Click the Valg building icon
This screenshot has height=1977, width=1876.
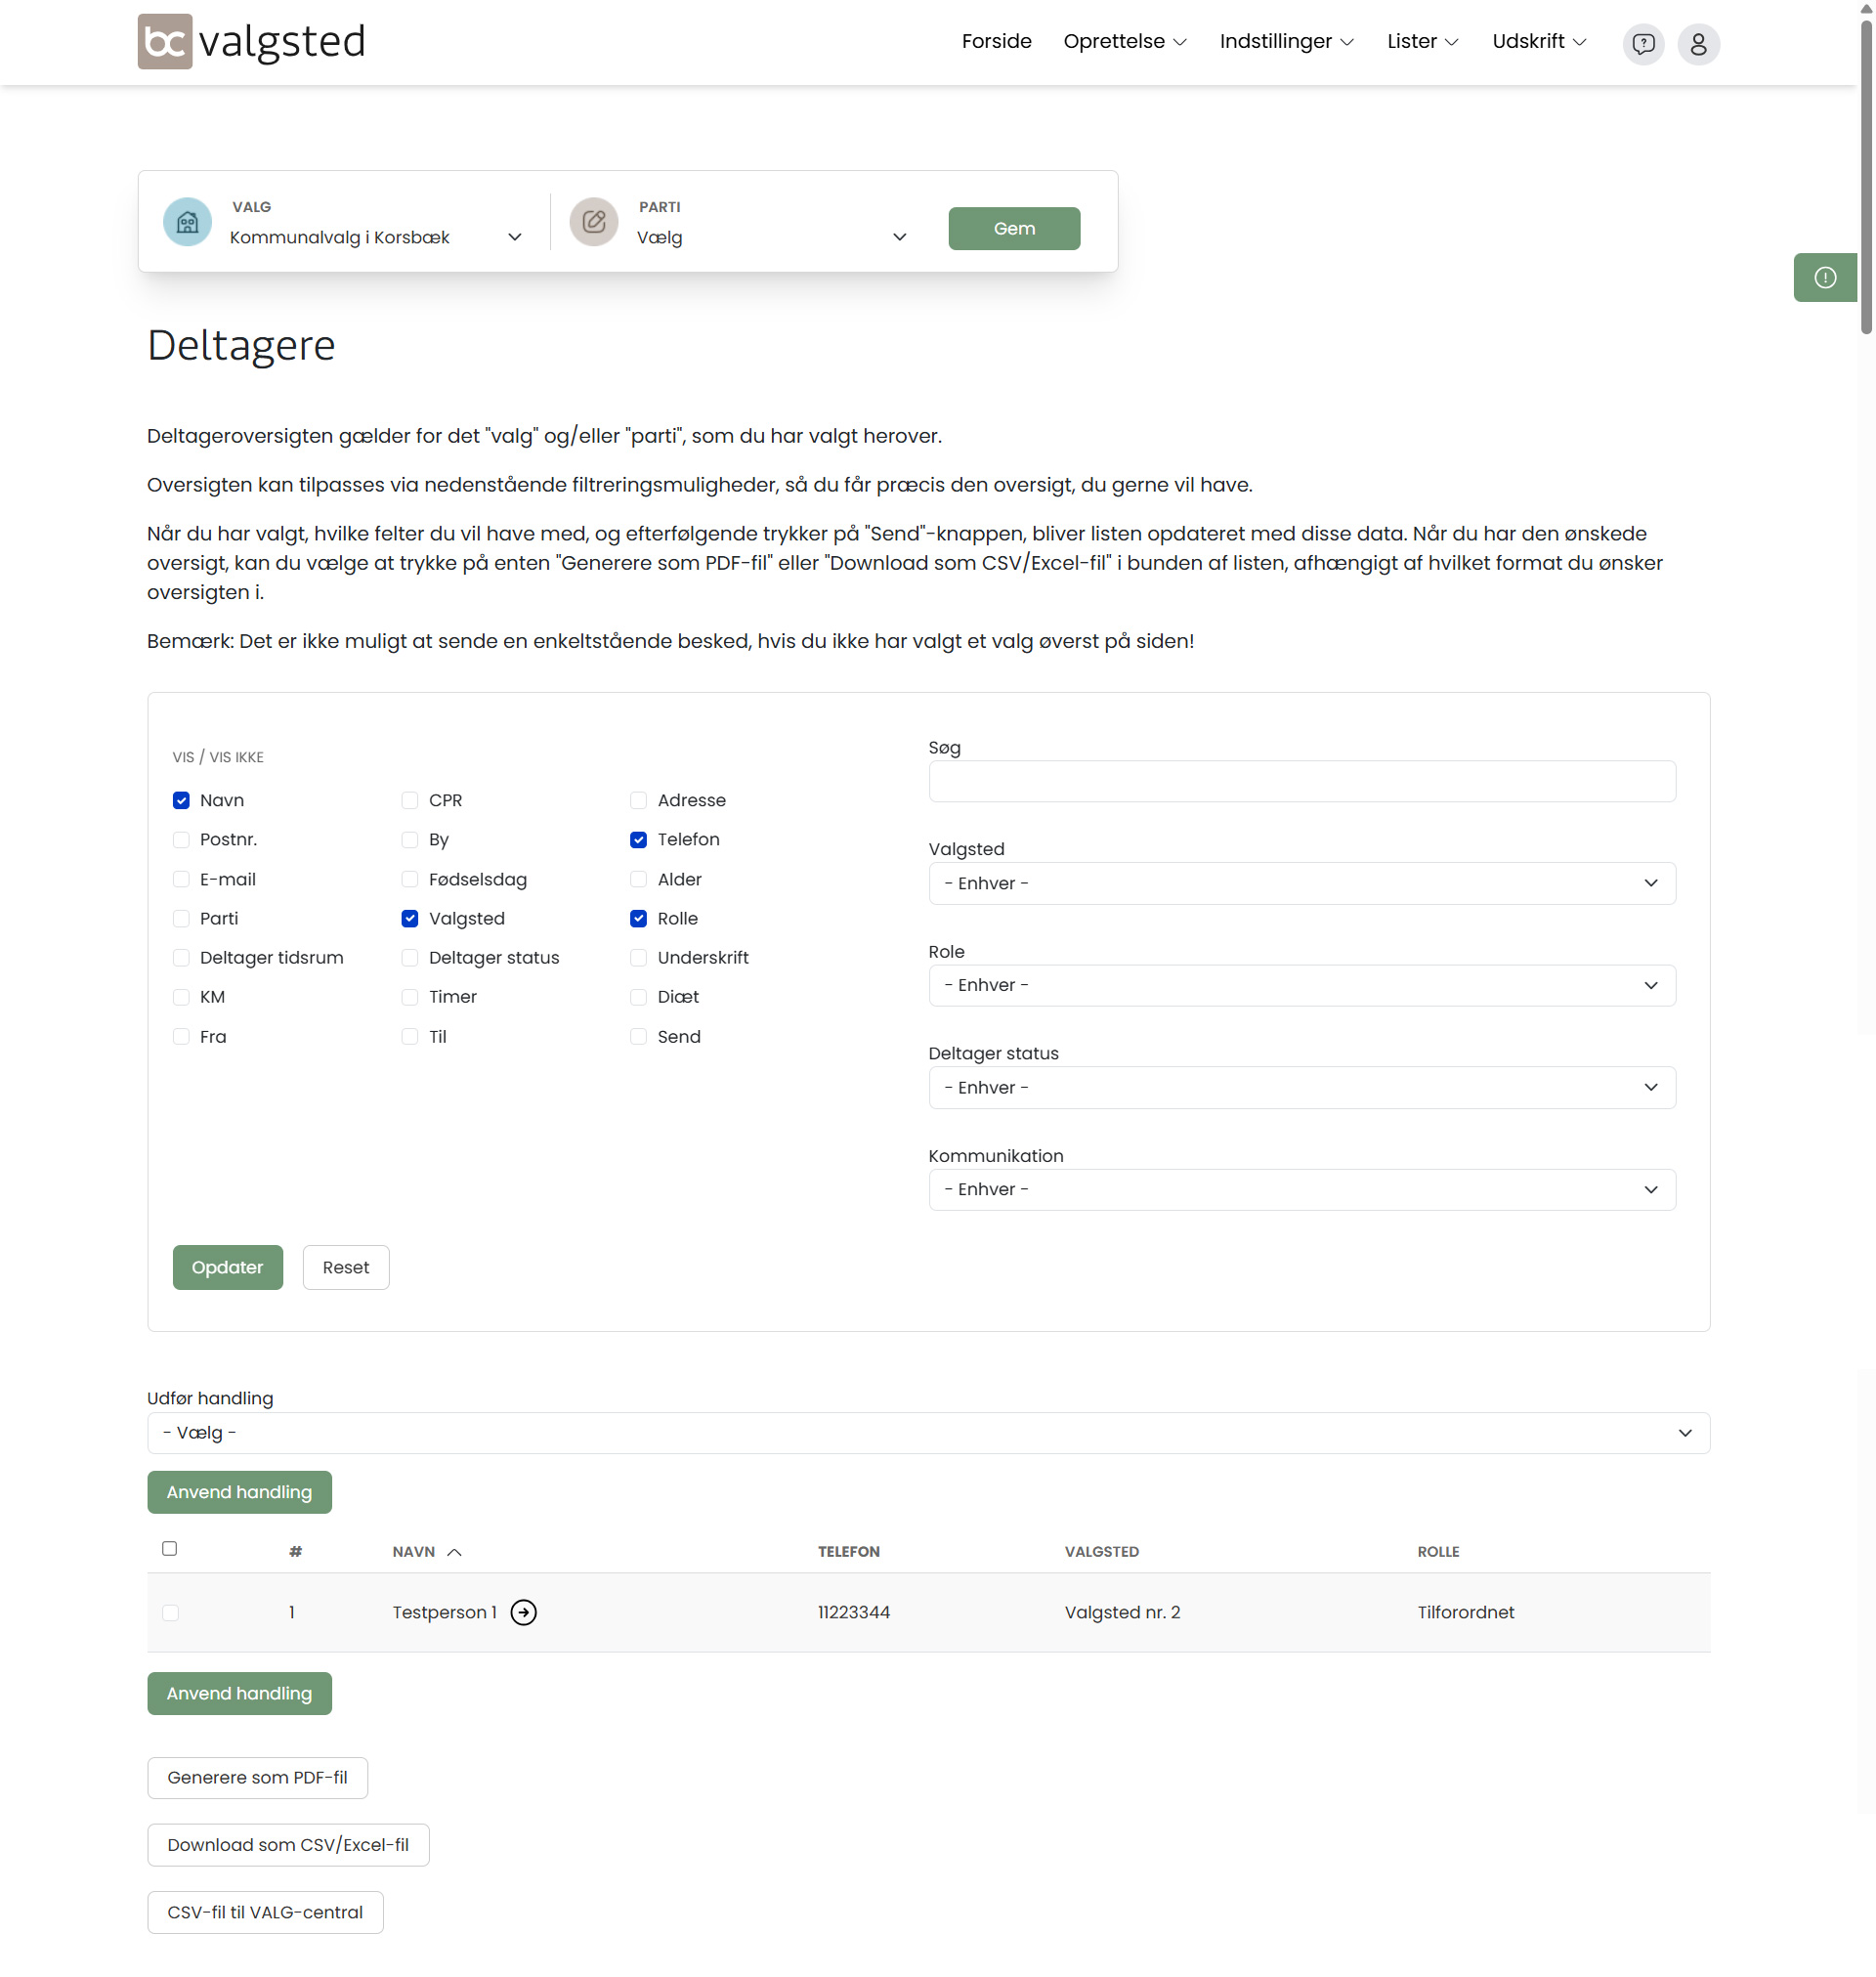[187, 222]
